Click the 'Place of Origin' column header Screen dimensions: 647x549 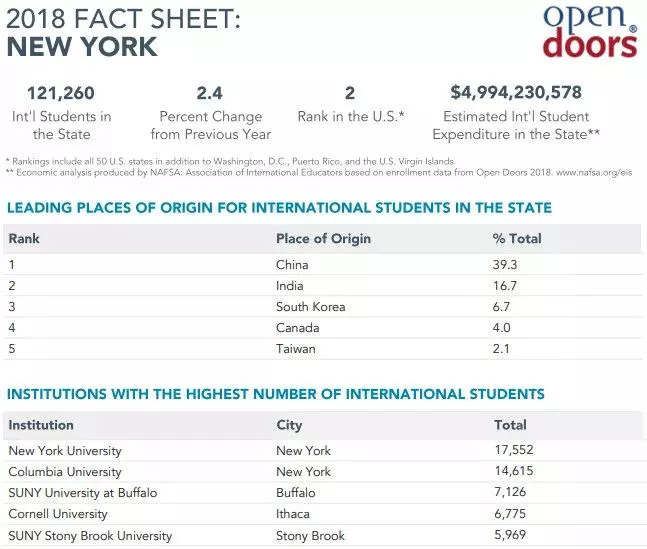point(324,239)
